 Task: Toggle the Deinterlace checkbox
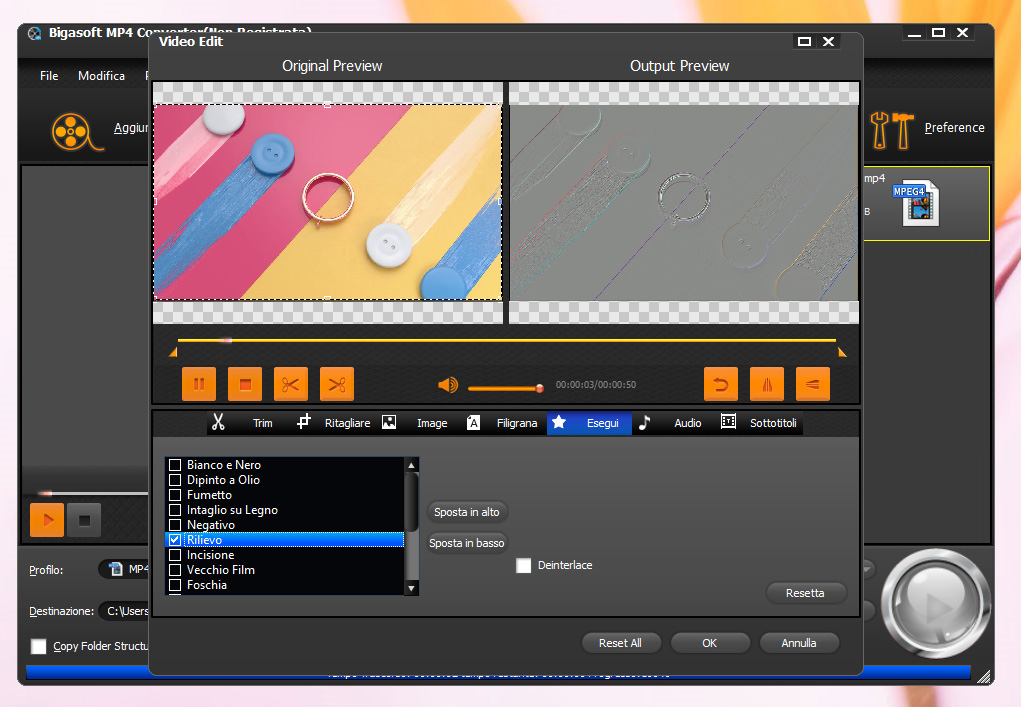point(524,566)
